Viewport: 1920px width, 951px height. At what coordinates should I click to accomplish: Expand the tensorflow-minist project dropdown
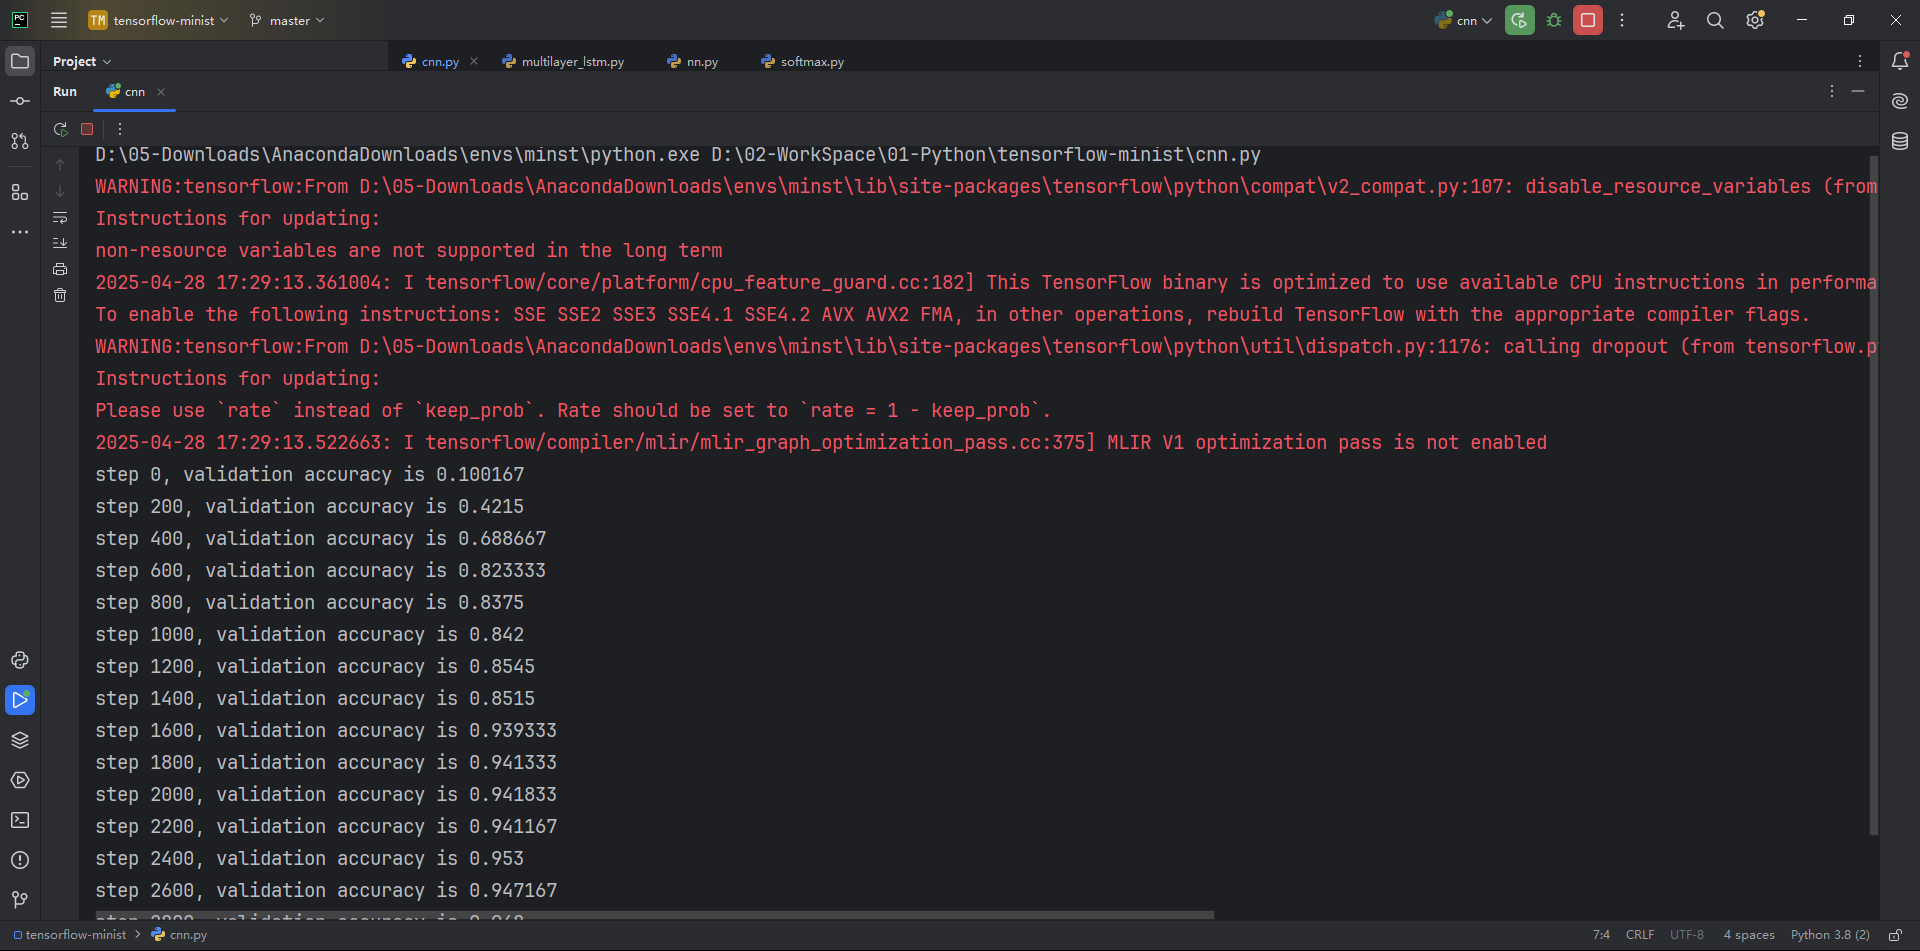(159, 20)
